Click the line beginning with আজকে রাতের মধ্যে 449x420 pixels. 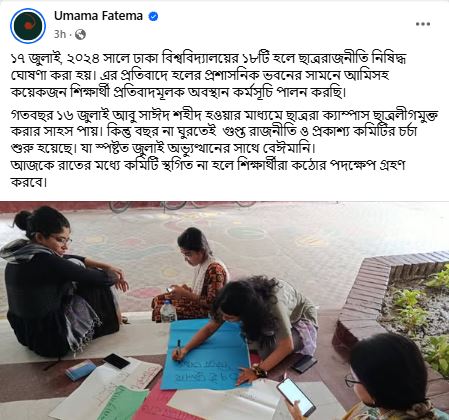(207, 173)
